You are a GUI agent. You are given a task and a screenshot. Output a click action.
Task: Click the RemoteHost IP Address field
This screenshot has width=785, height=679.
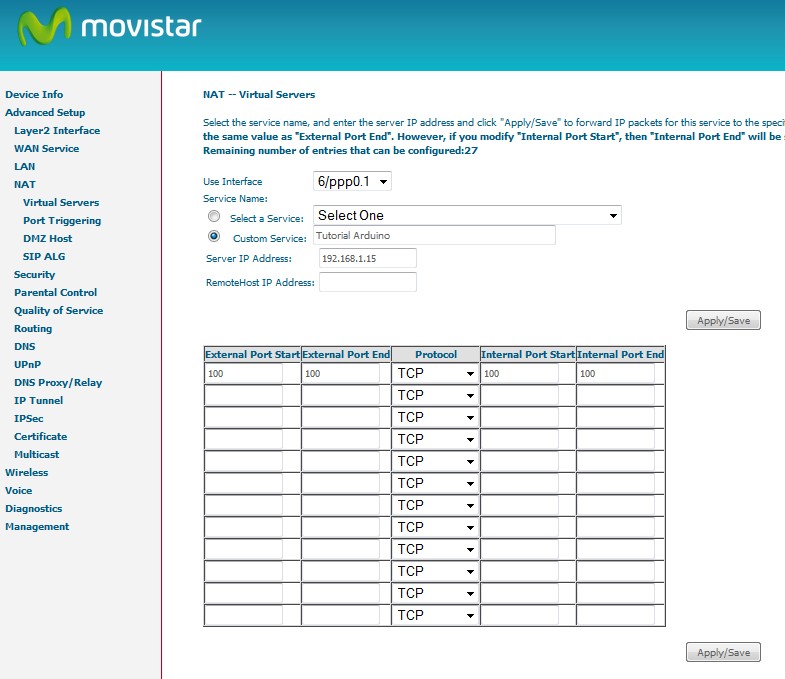pos(367,282)
